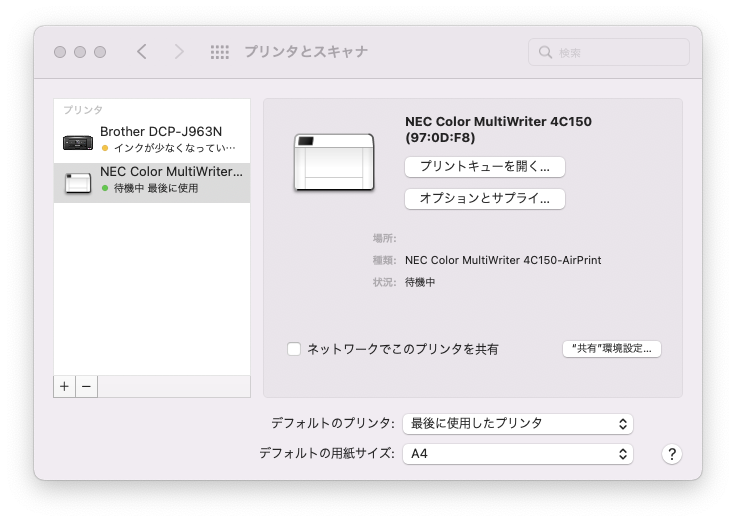
Task: Click the 種類 label
Action: pos(384,260)
